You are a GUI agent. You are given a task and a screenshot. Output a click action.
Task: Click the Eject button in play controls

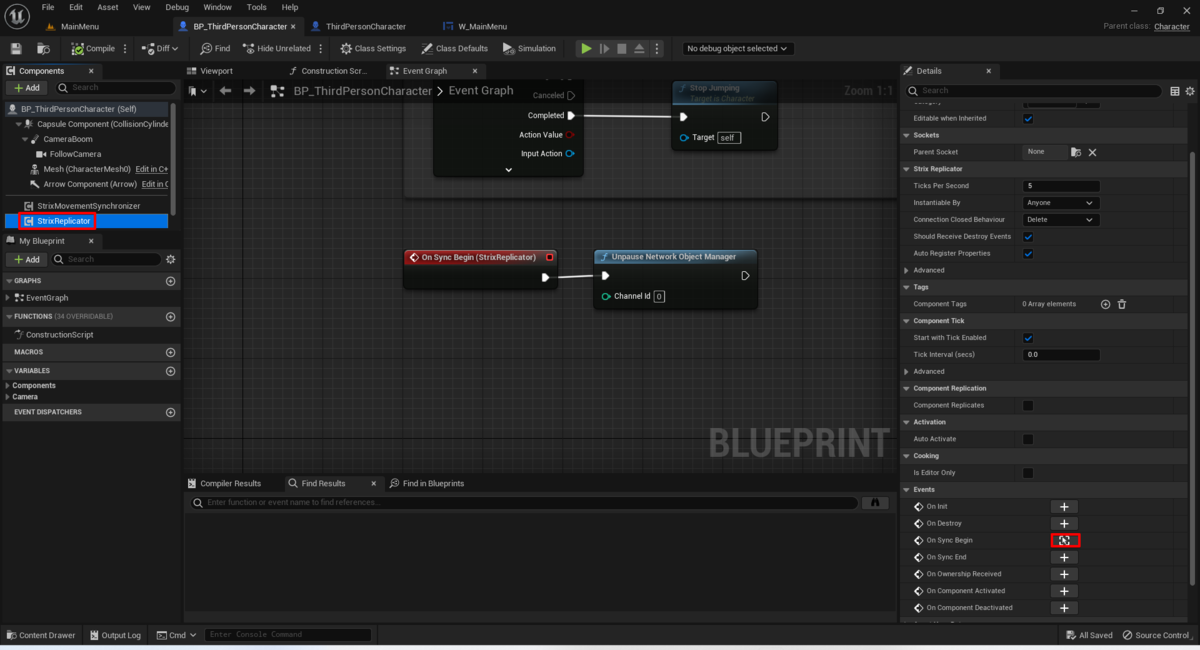pos(638,48)
